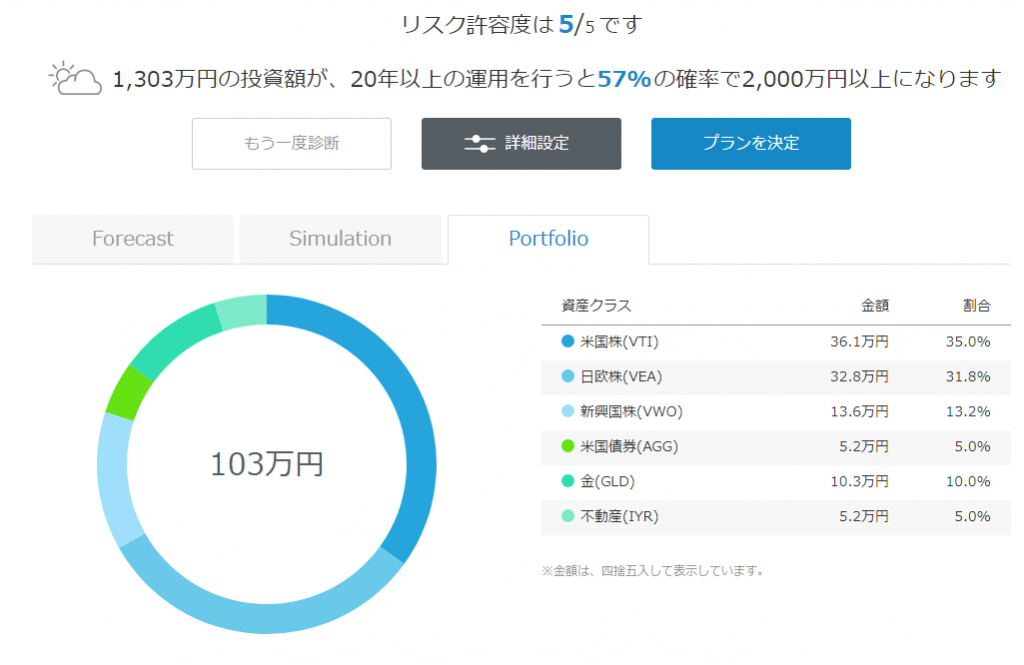Click the pale blue dot beside 新興国株(VWO)

tap(568, 412)
